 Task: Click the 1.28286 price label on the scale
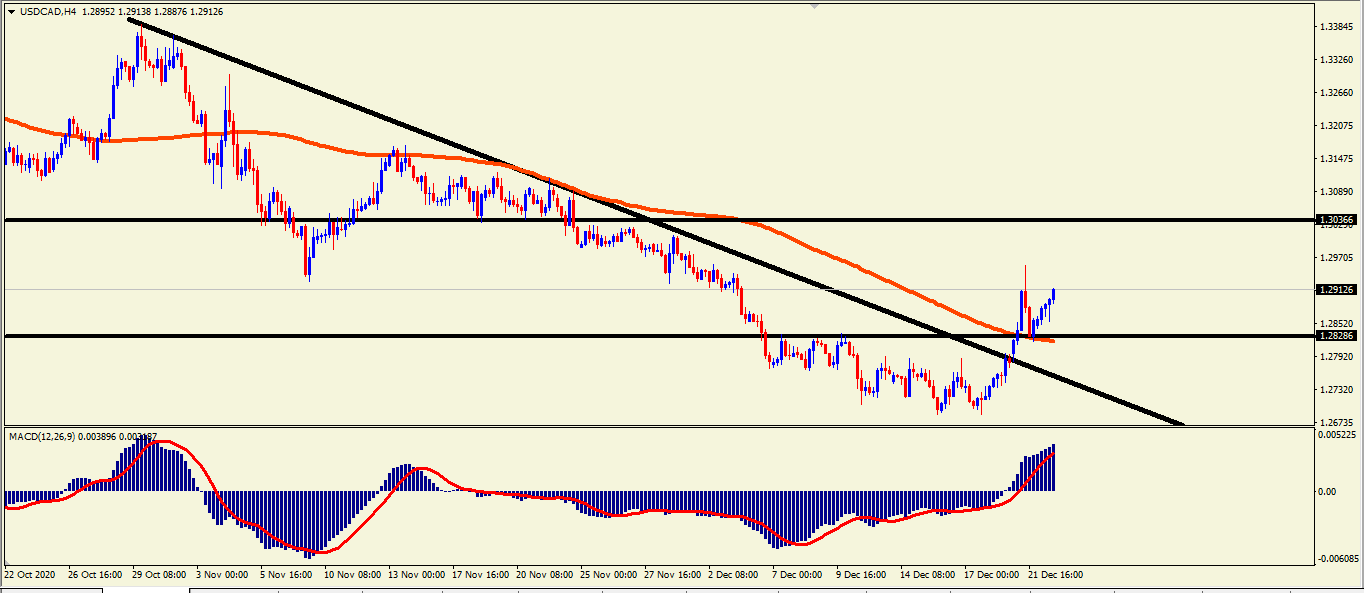click(x=1337, y=337)
